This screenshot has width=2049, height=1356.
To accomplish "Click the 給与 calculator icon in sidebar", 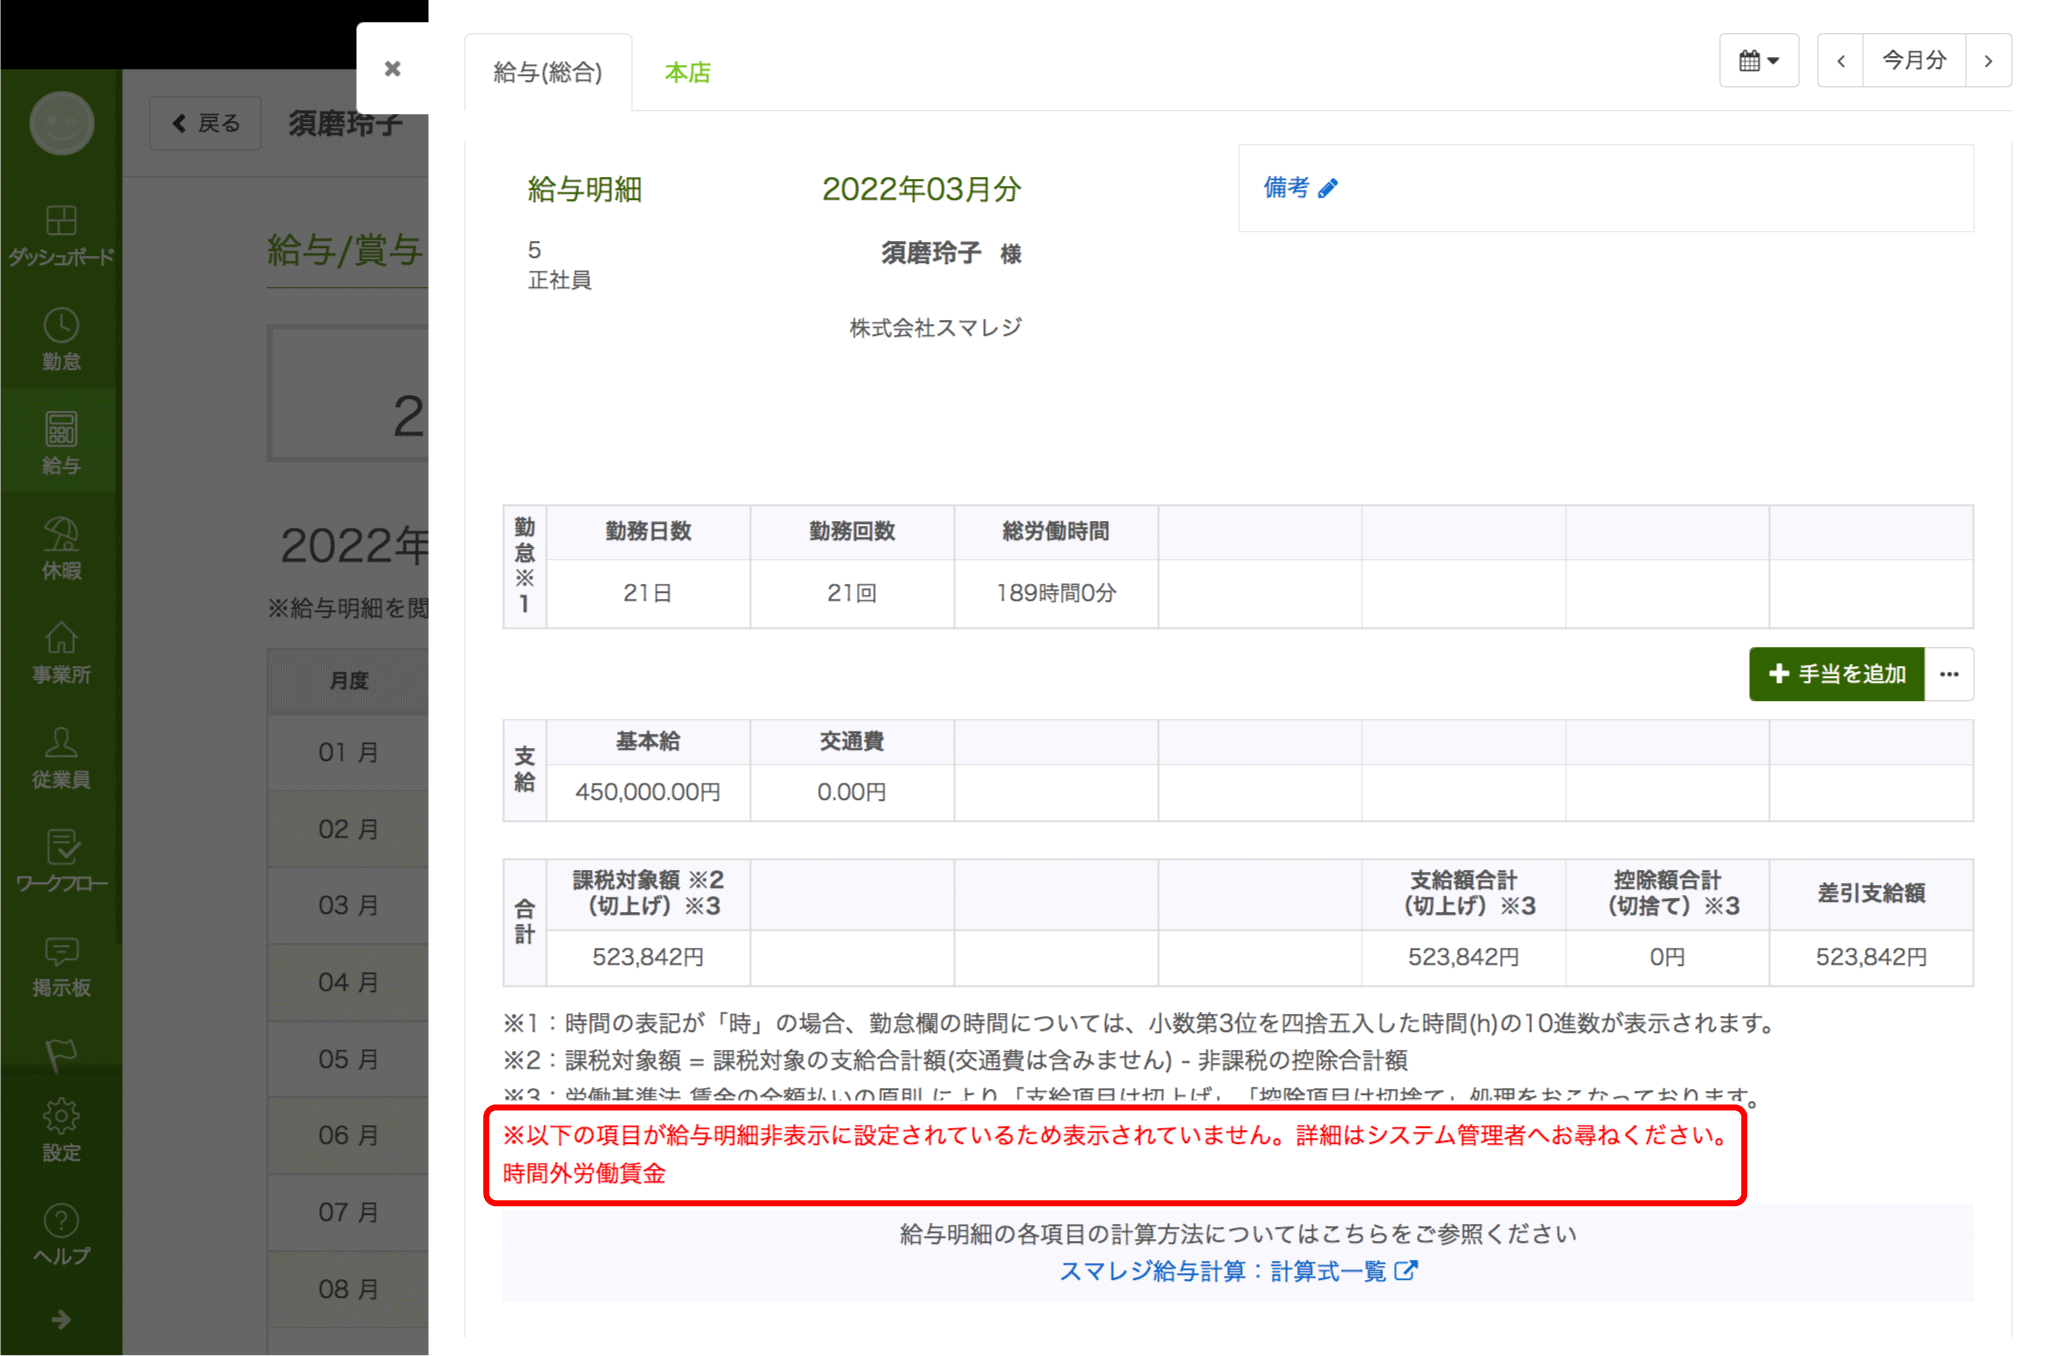I will coord(60,440).
